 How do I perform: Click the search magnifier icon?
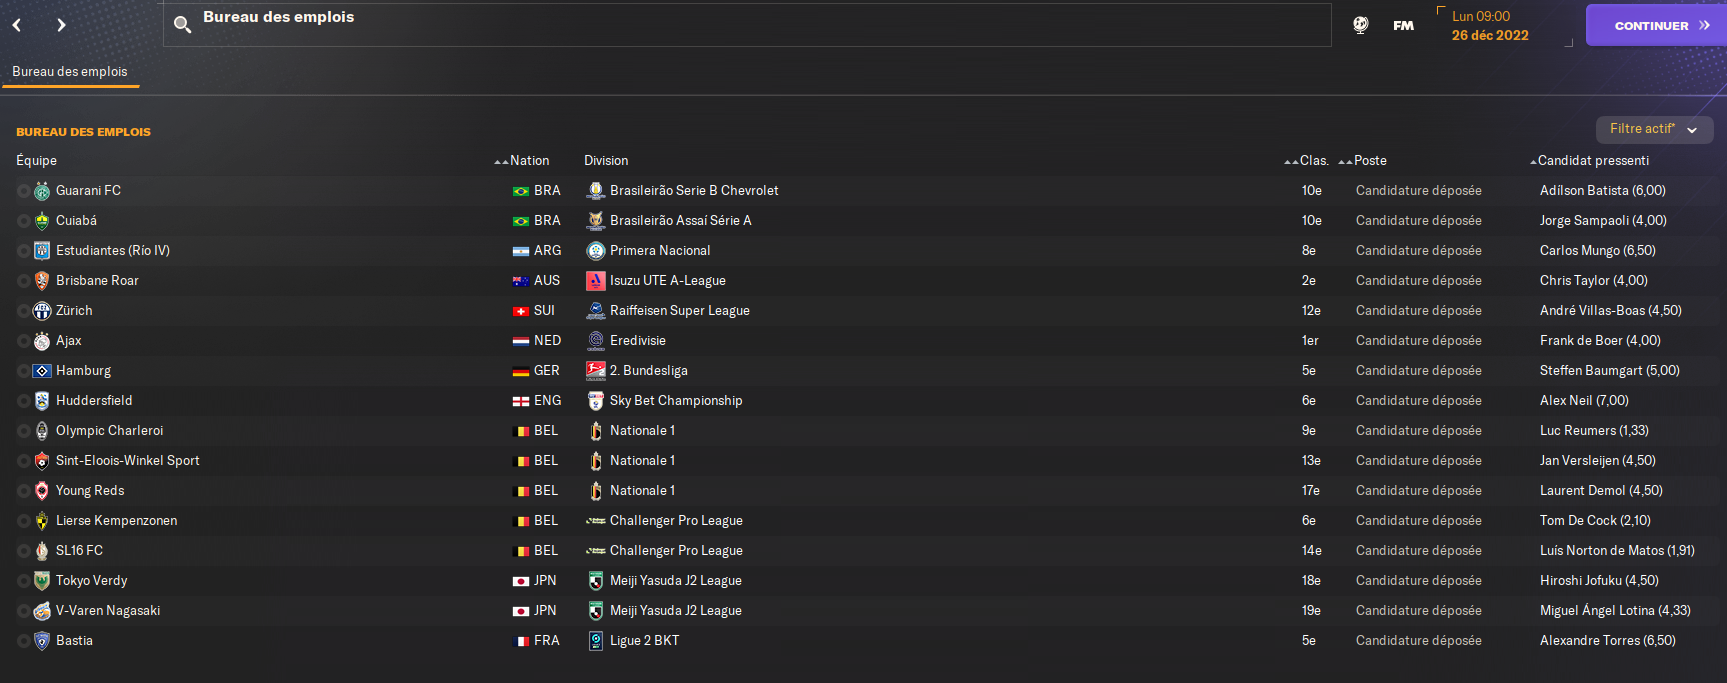[182, 25]
